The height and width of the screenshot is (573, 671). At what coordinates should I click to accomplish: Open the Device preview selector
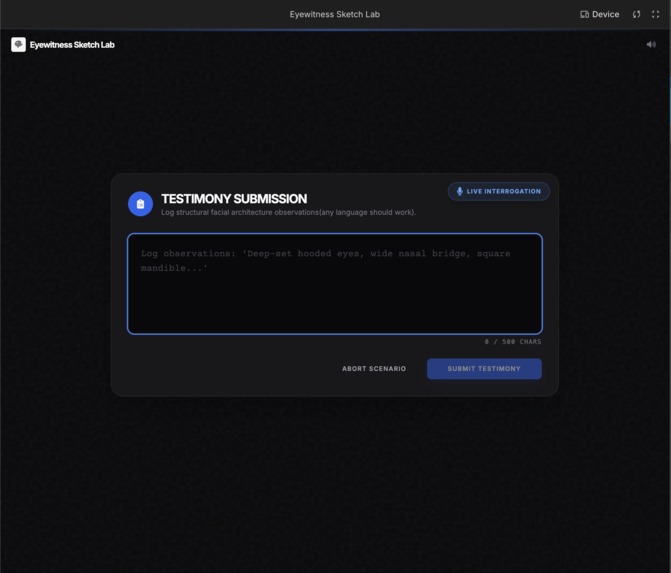click(x=600, y=14)
